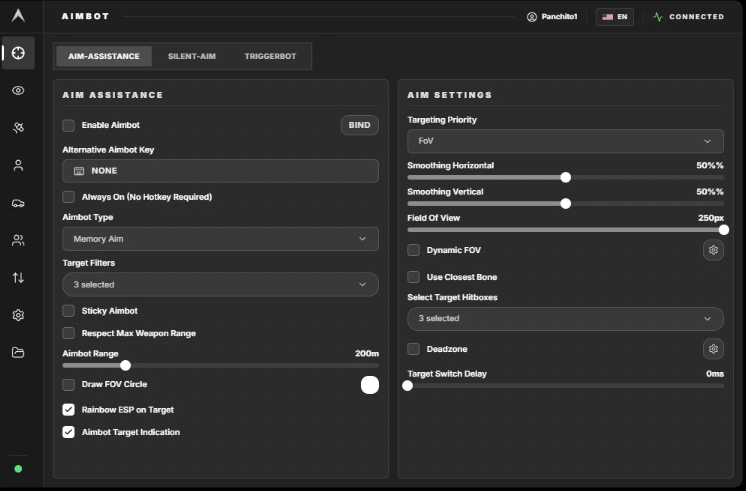
Task: Open the folder Configs section in sidebar
Action: [18, 353]
